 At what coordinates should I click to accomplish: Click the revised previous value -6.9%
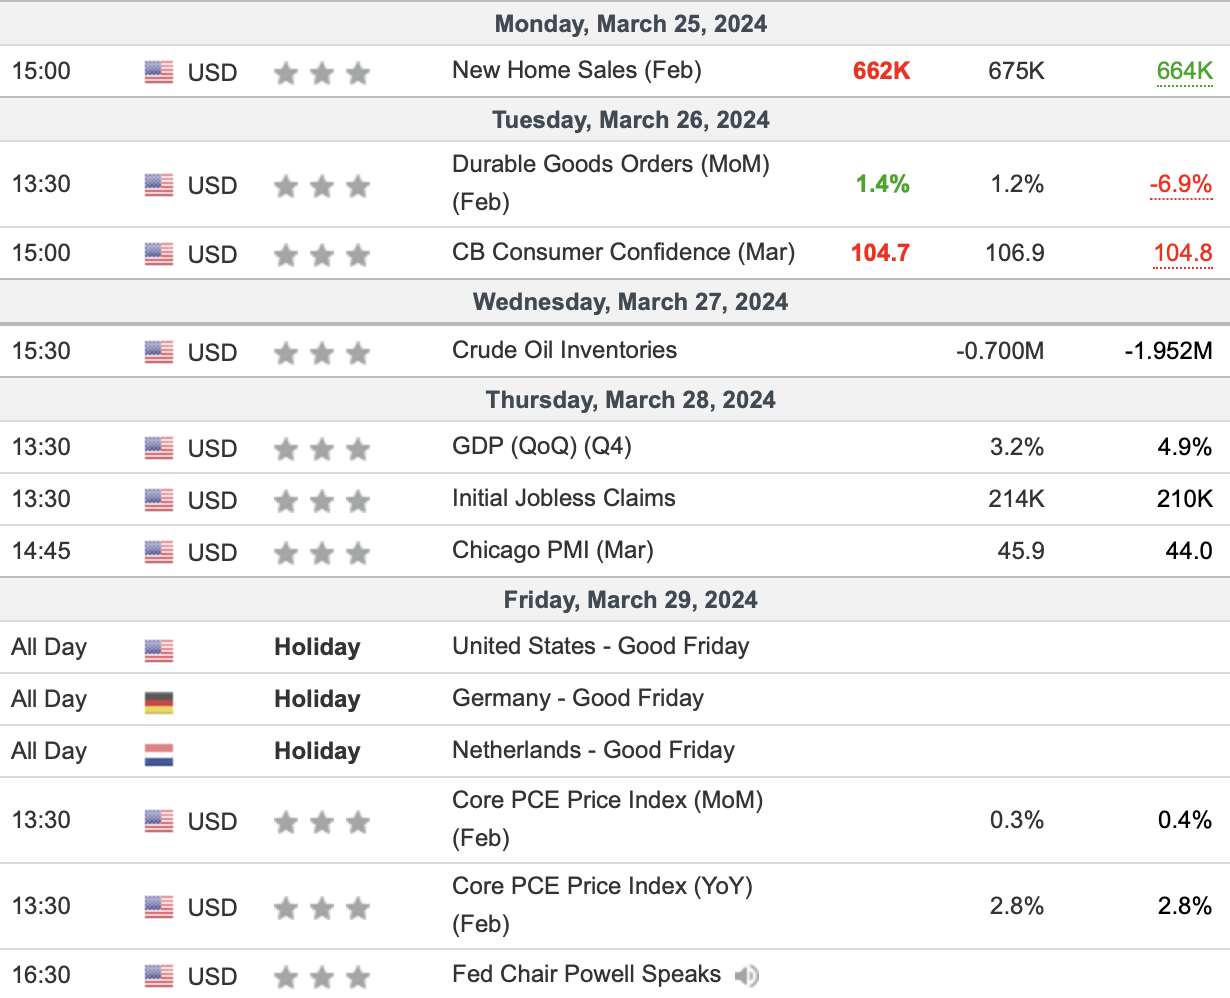click(1180, 184)
